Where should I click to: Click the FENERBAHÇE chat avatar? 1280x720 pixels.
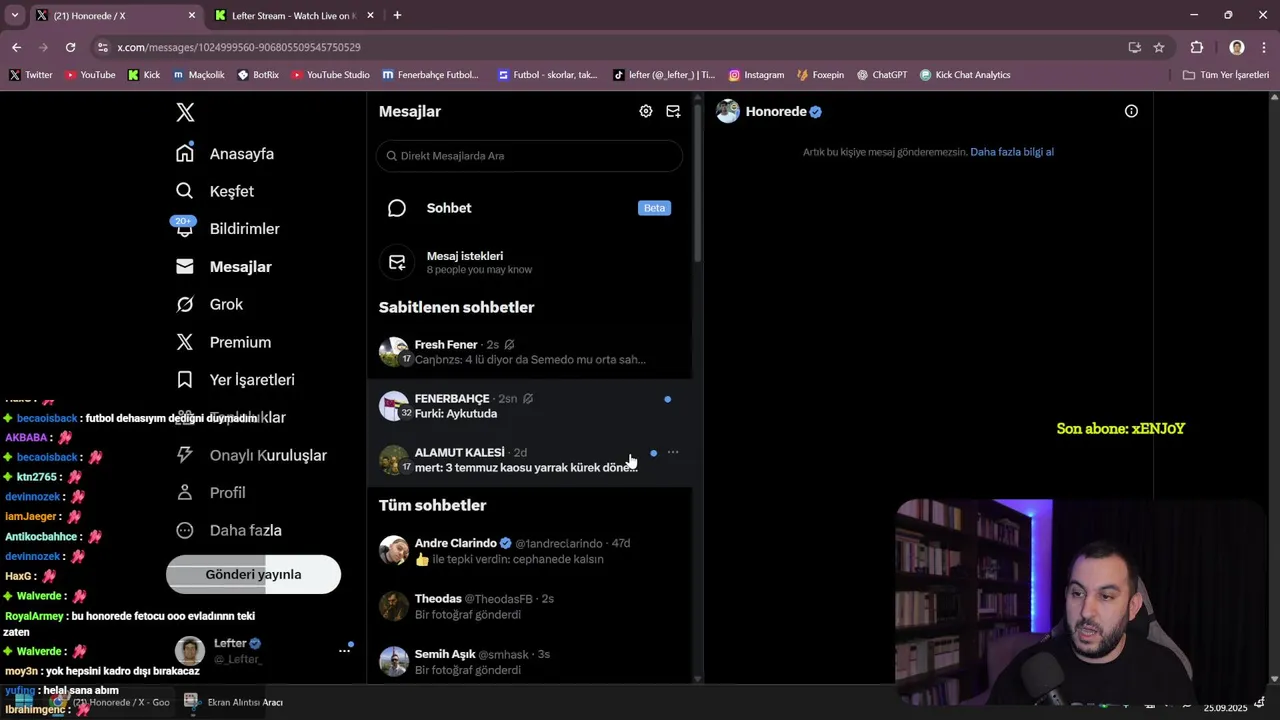393,405
